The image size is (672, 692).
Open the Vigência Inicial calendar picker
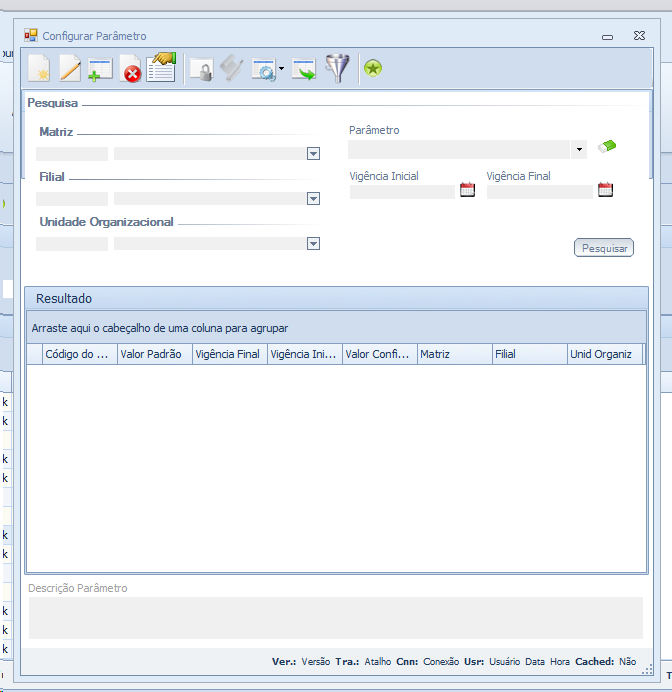467,190
